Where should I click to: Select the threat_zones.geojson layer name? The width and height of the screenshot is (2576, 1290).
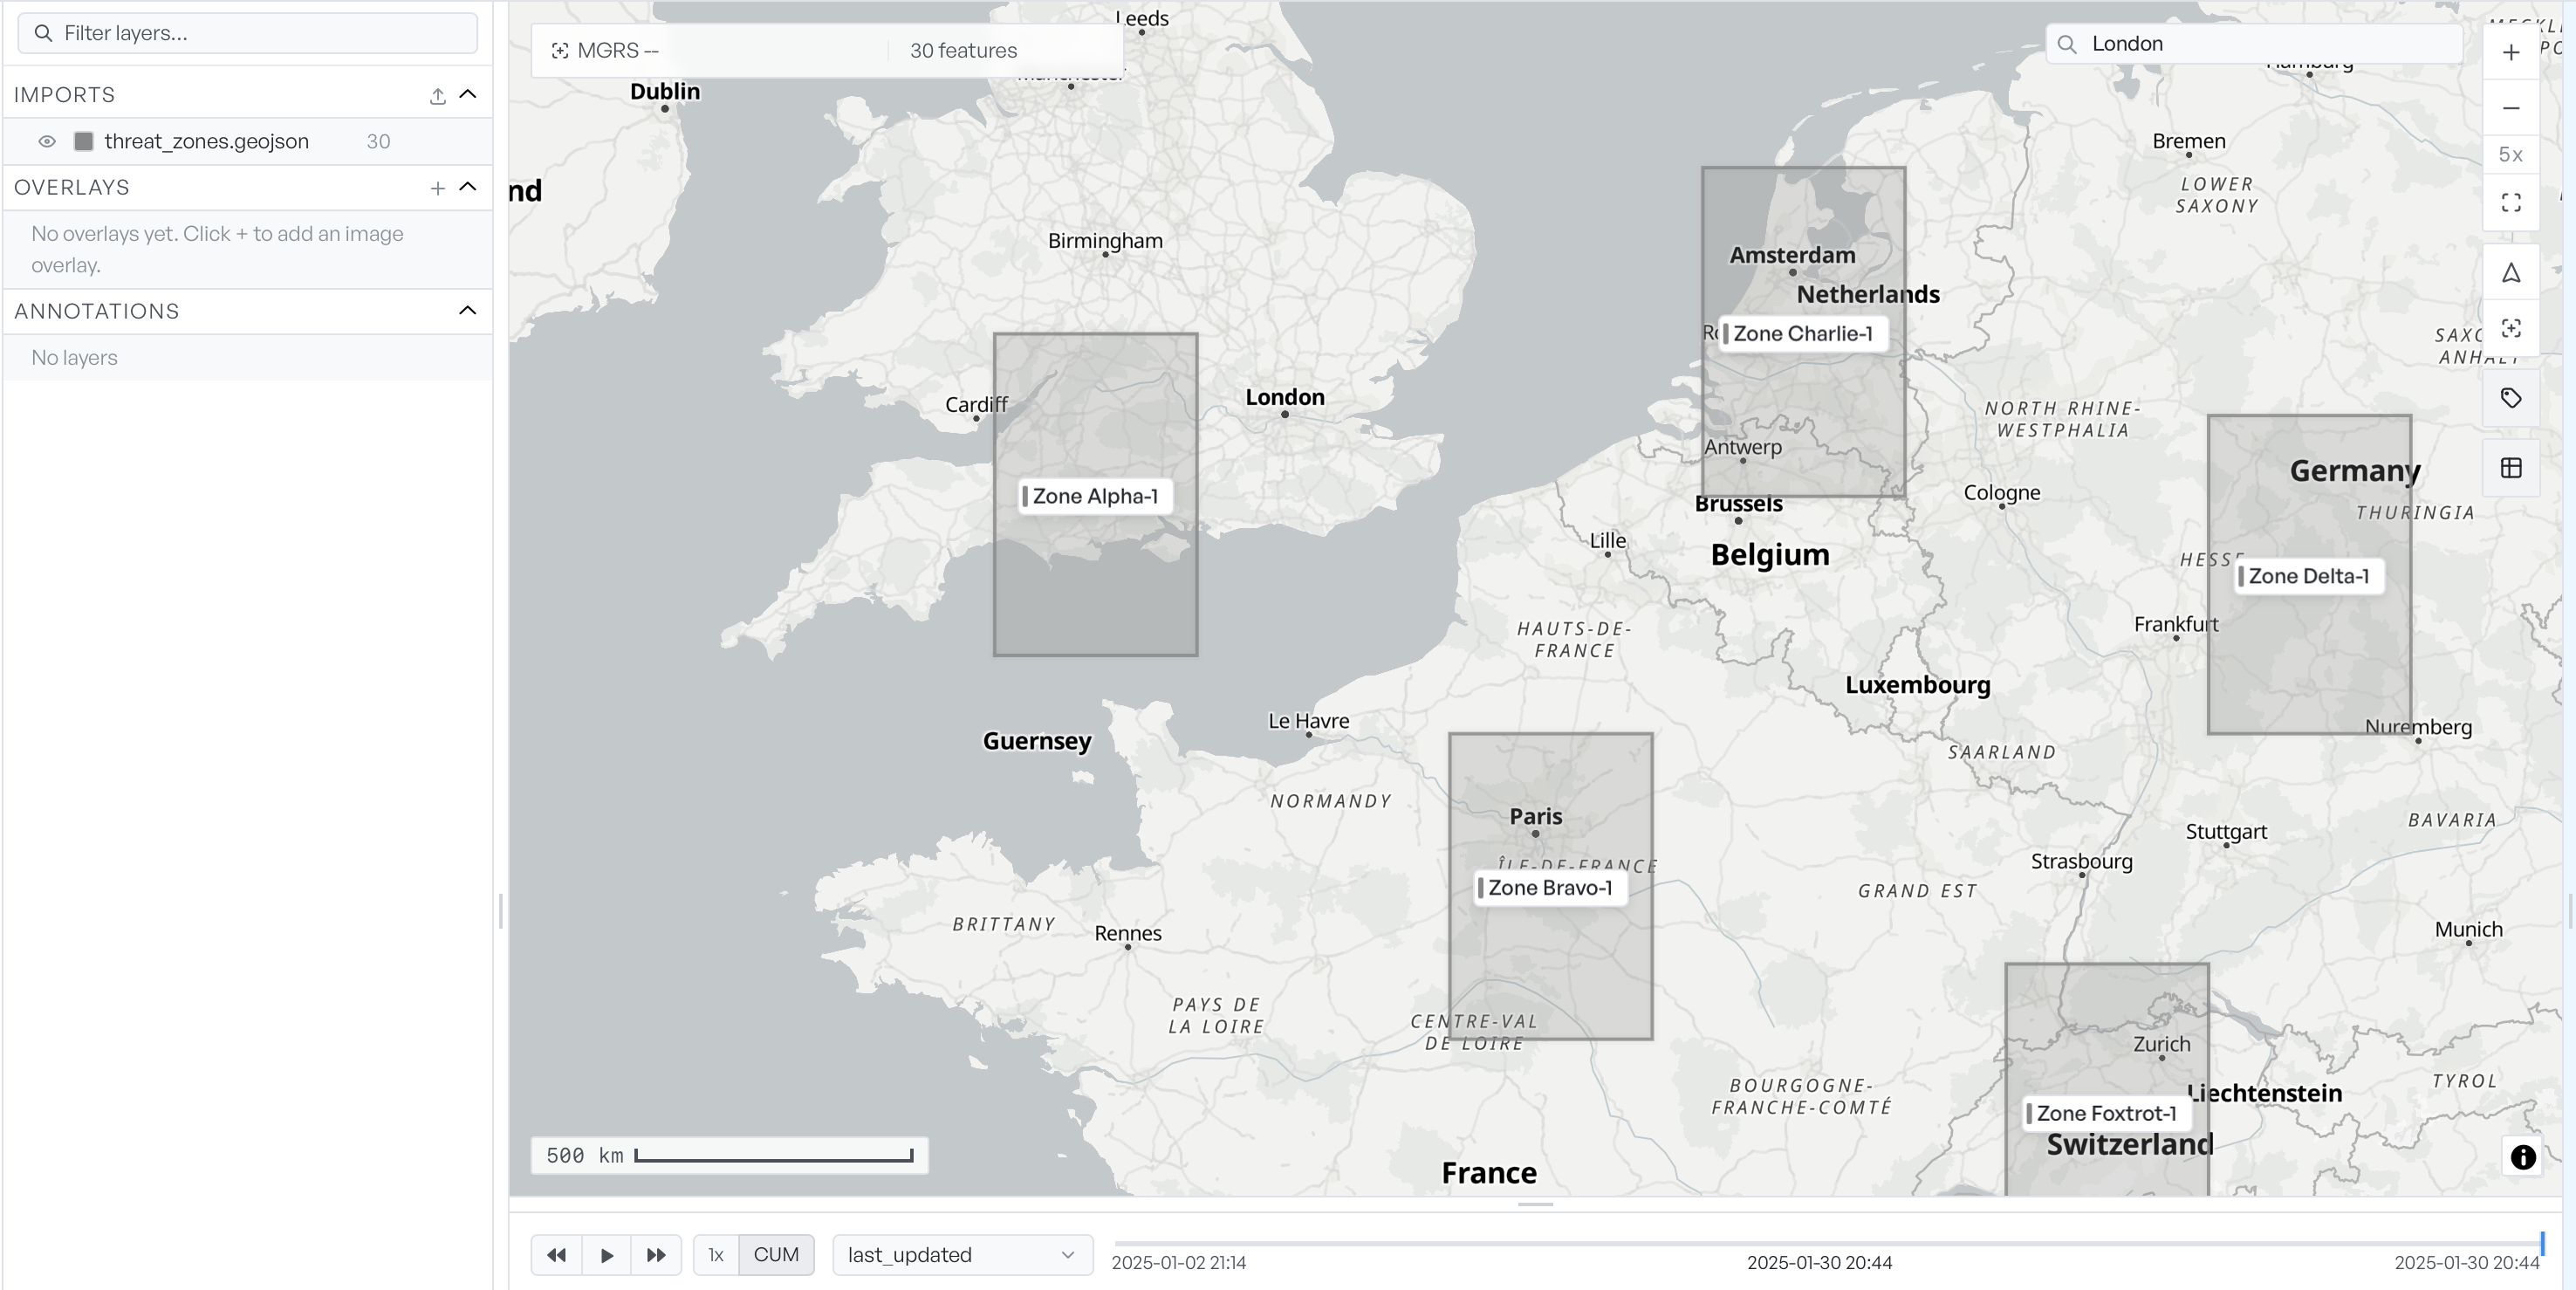click(x=207, y=142)
